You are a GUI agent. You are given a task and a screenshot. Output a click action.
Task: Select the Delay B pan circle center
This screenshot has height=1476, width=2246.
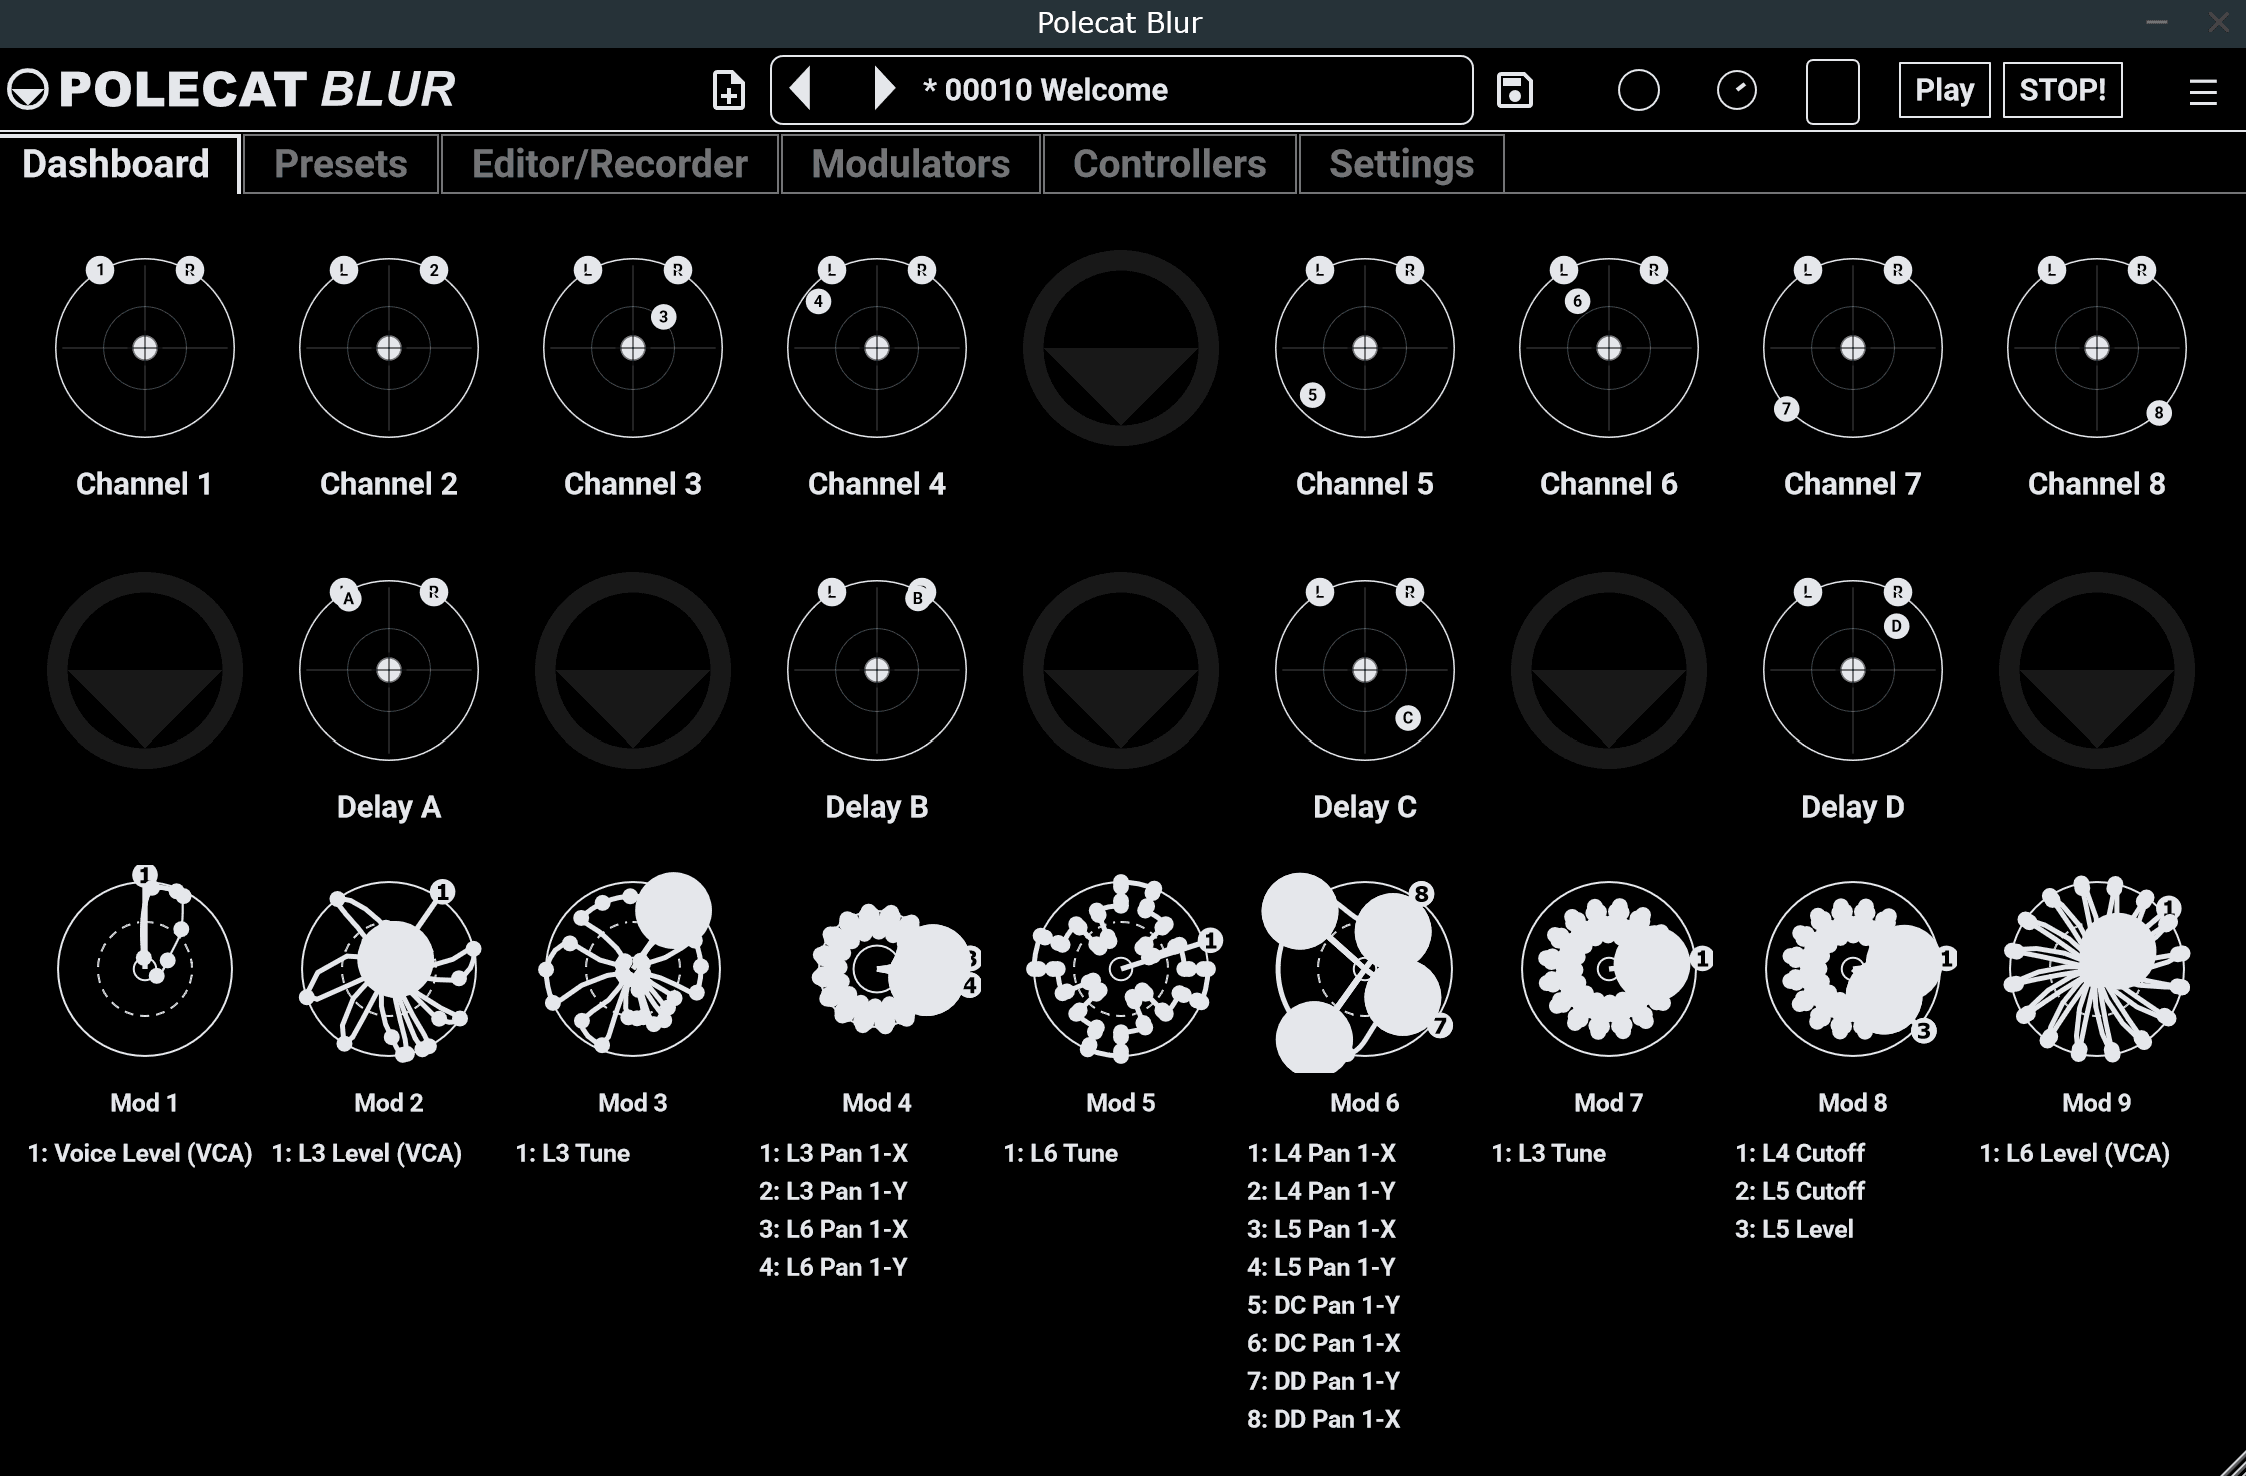pos(877,670)
